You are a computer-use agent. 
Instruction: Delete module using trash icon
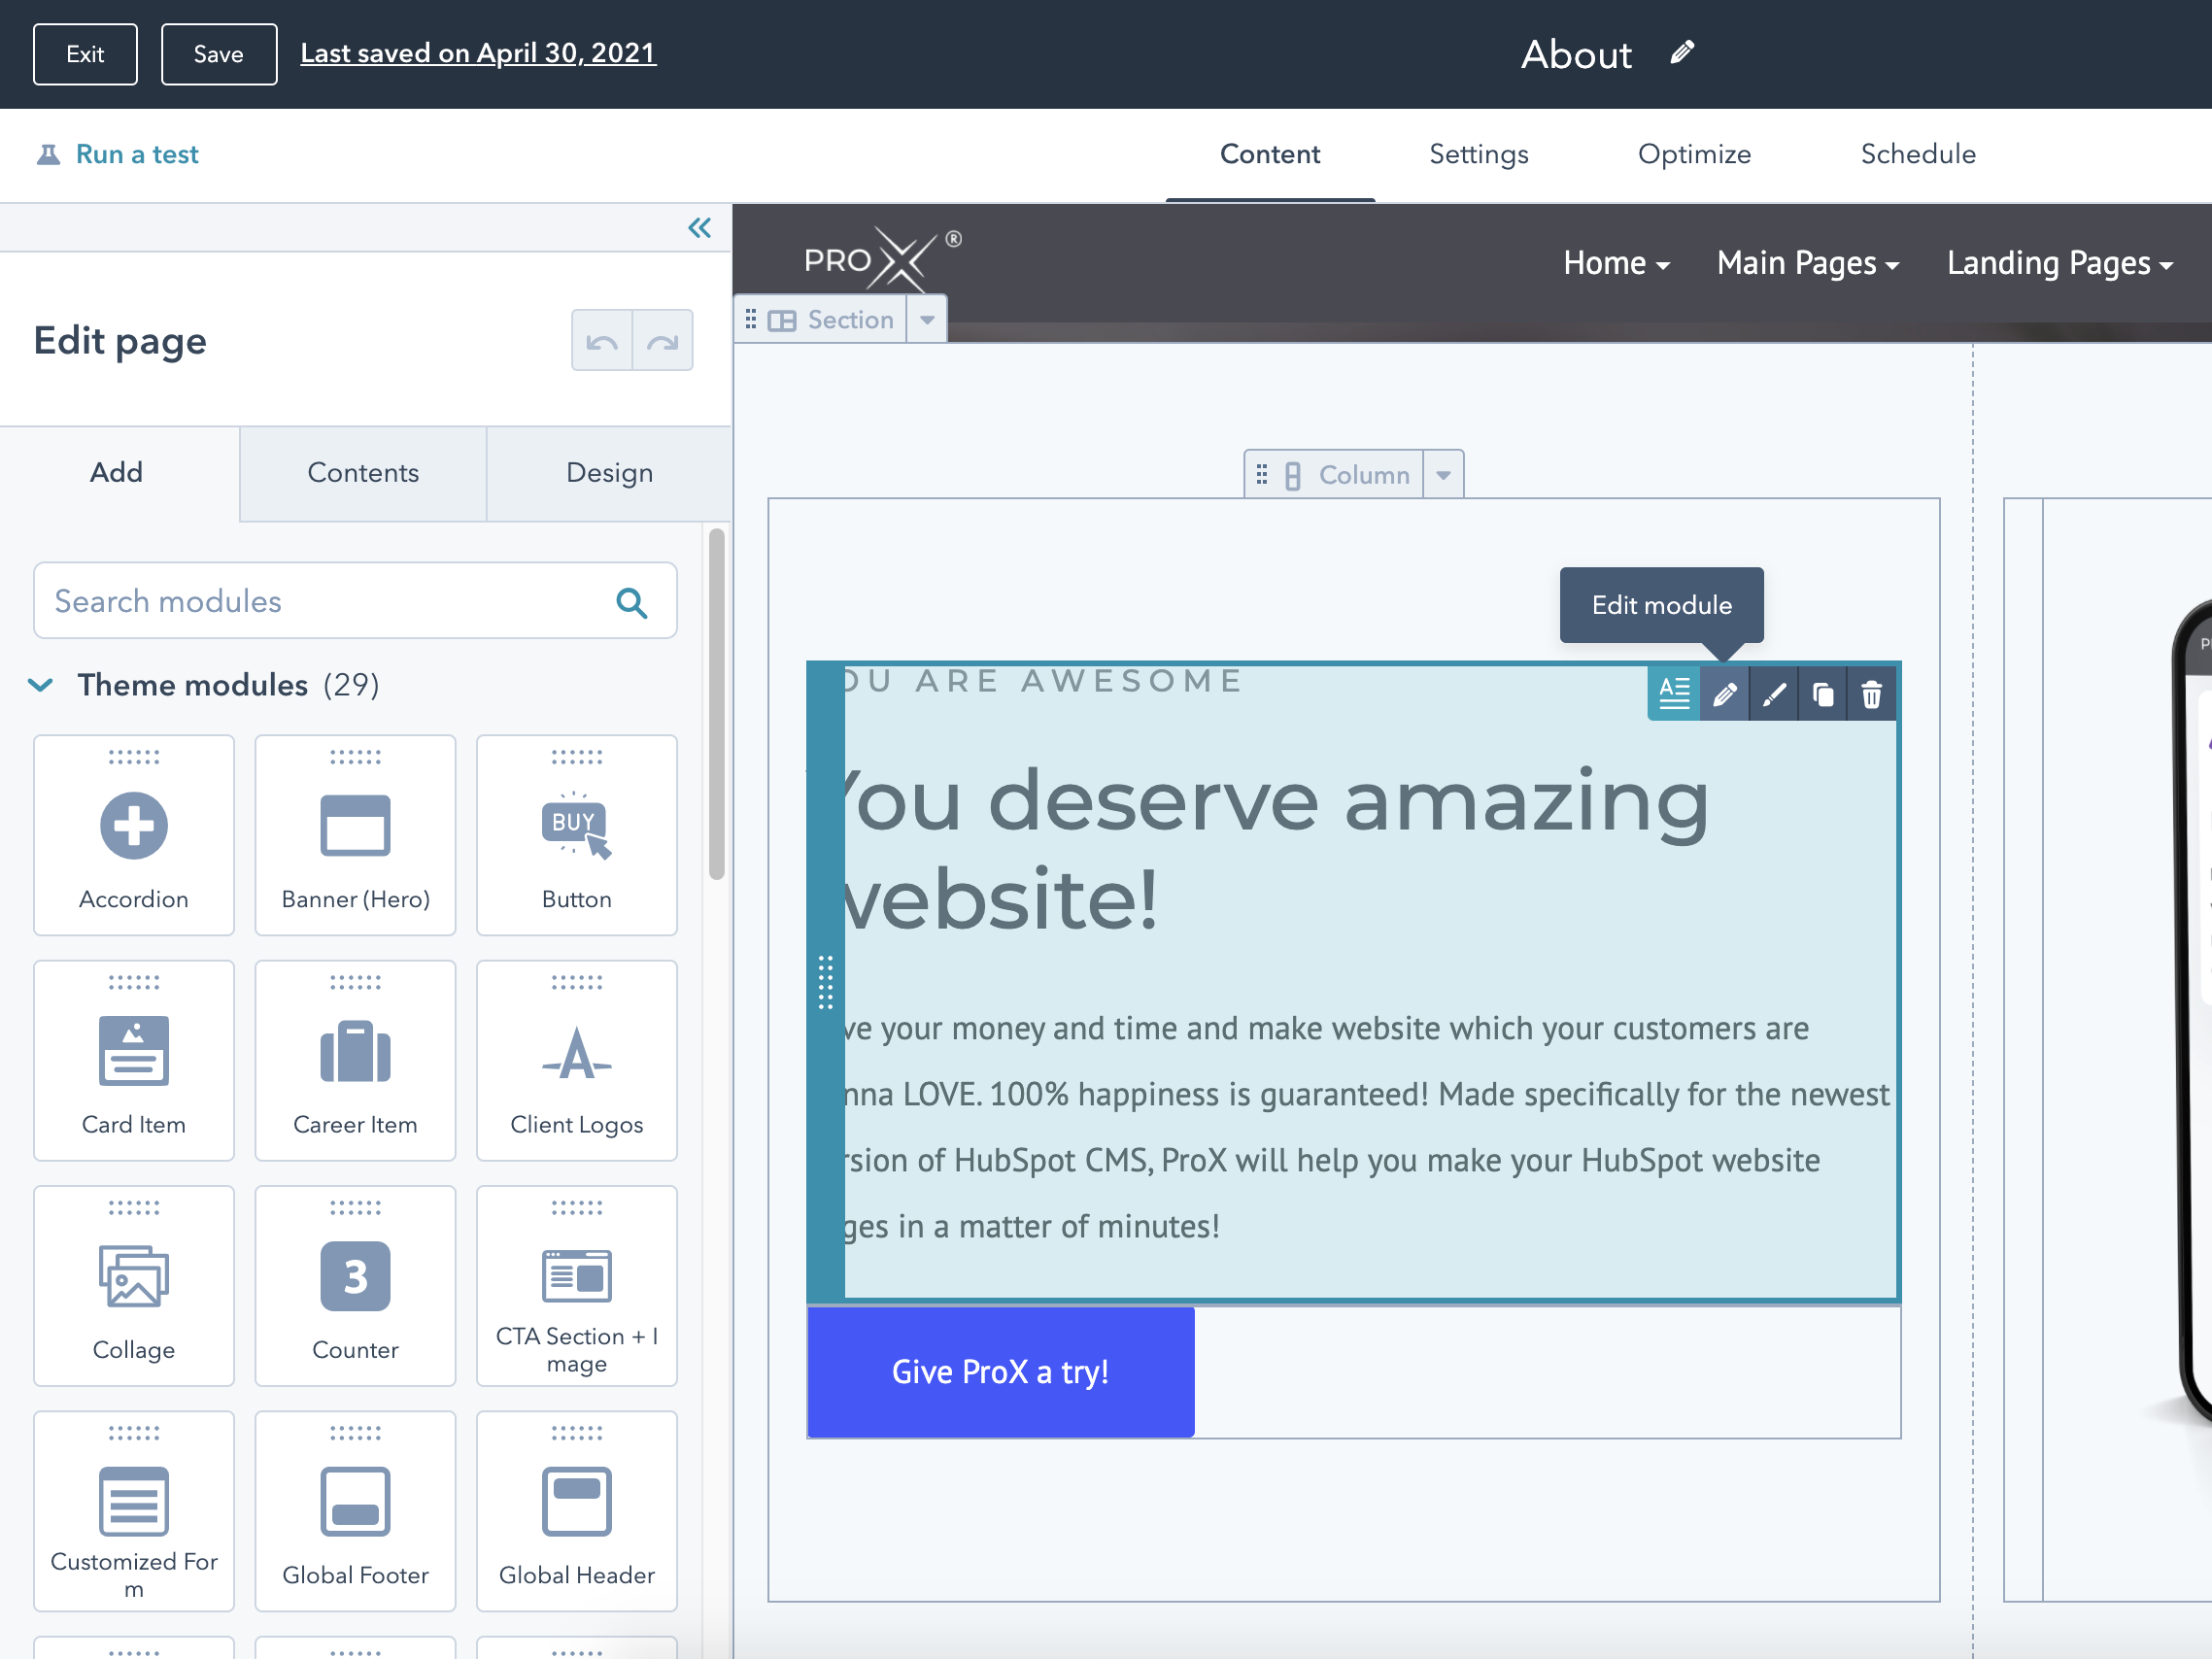(1871, 694)
